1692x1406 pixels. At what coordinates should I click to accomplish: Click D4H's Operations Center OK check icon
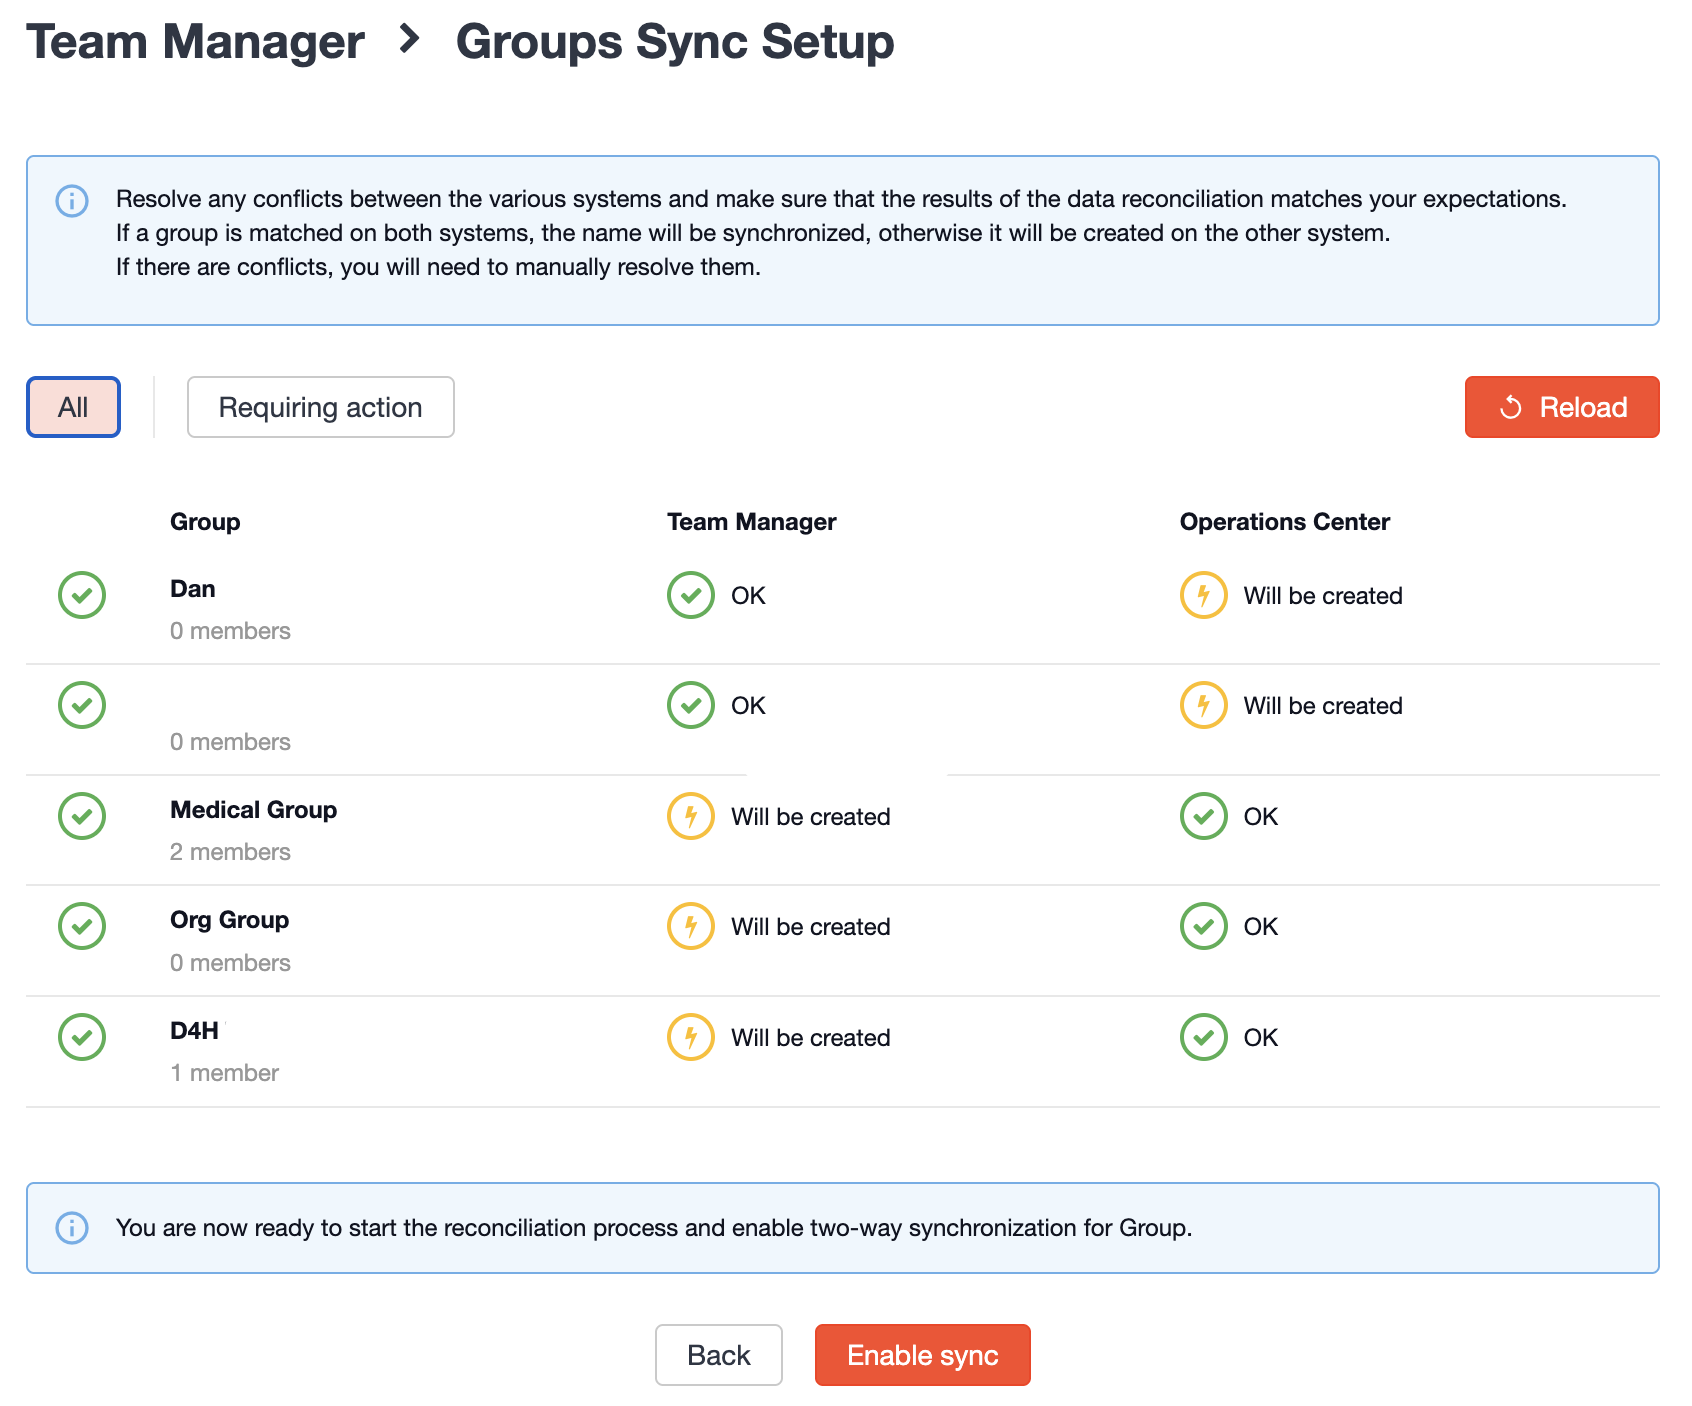[x=1203, y=1037]
